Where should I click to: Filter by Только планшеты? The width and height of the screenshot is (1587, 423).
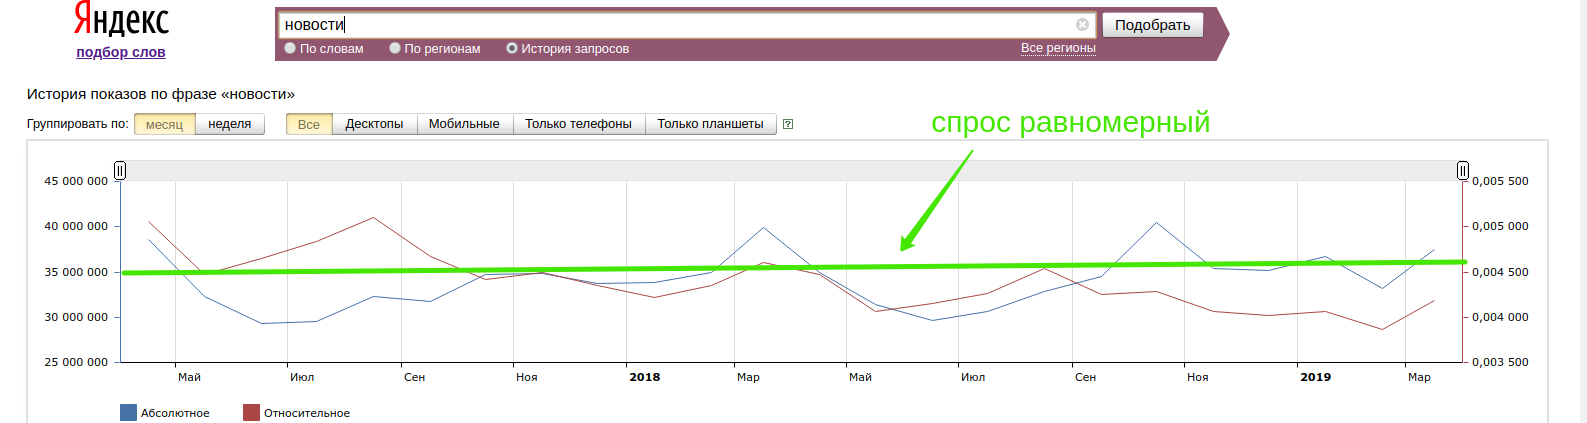pyautogui.click(x=710, y=124)
